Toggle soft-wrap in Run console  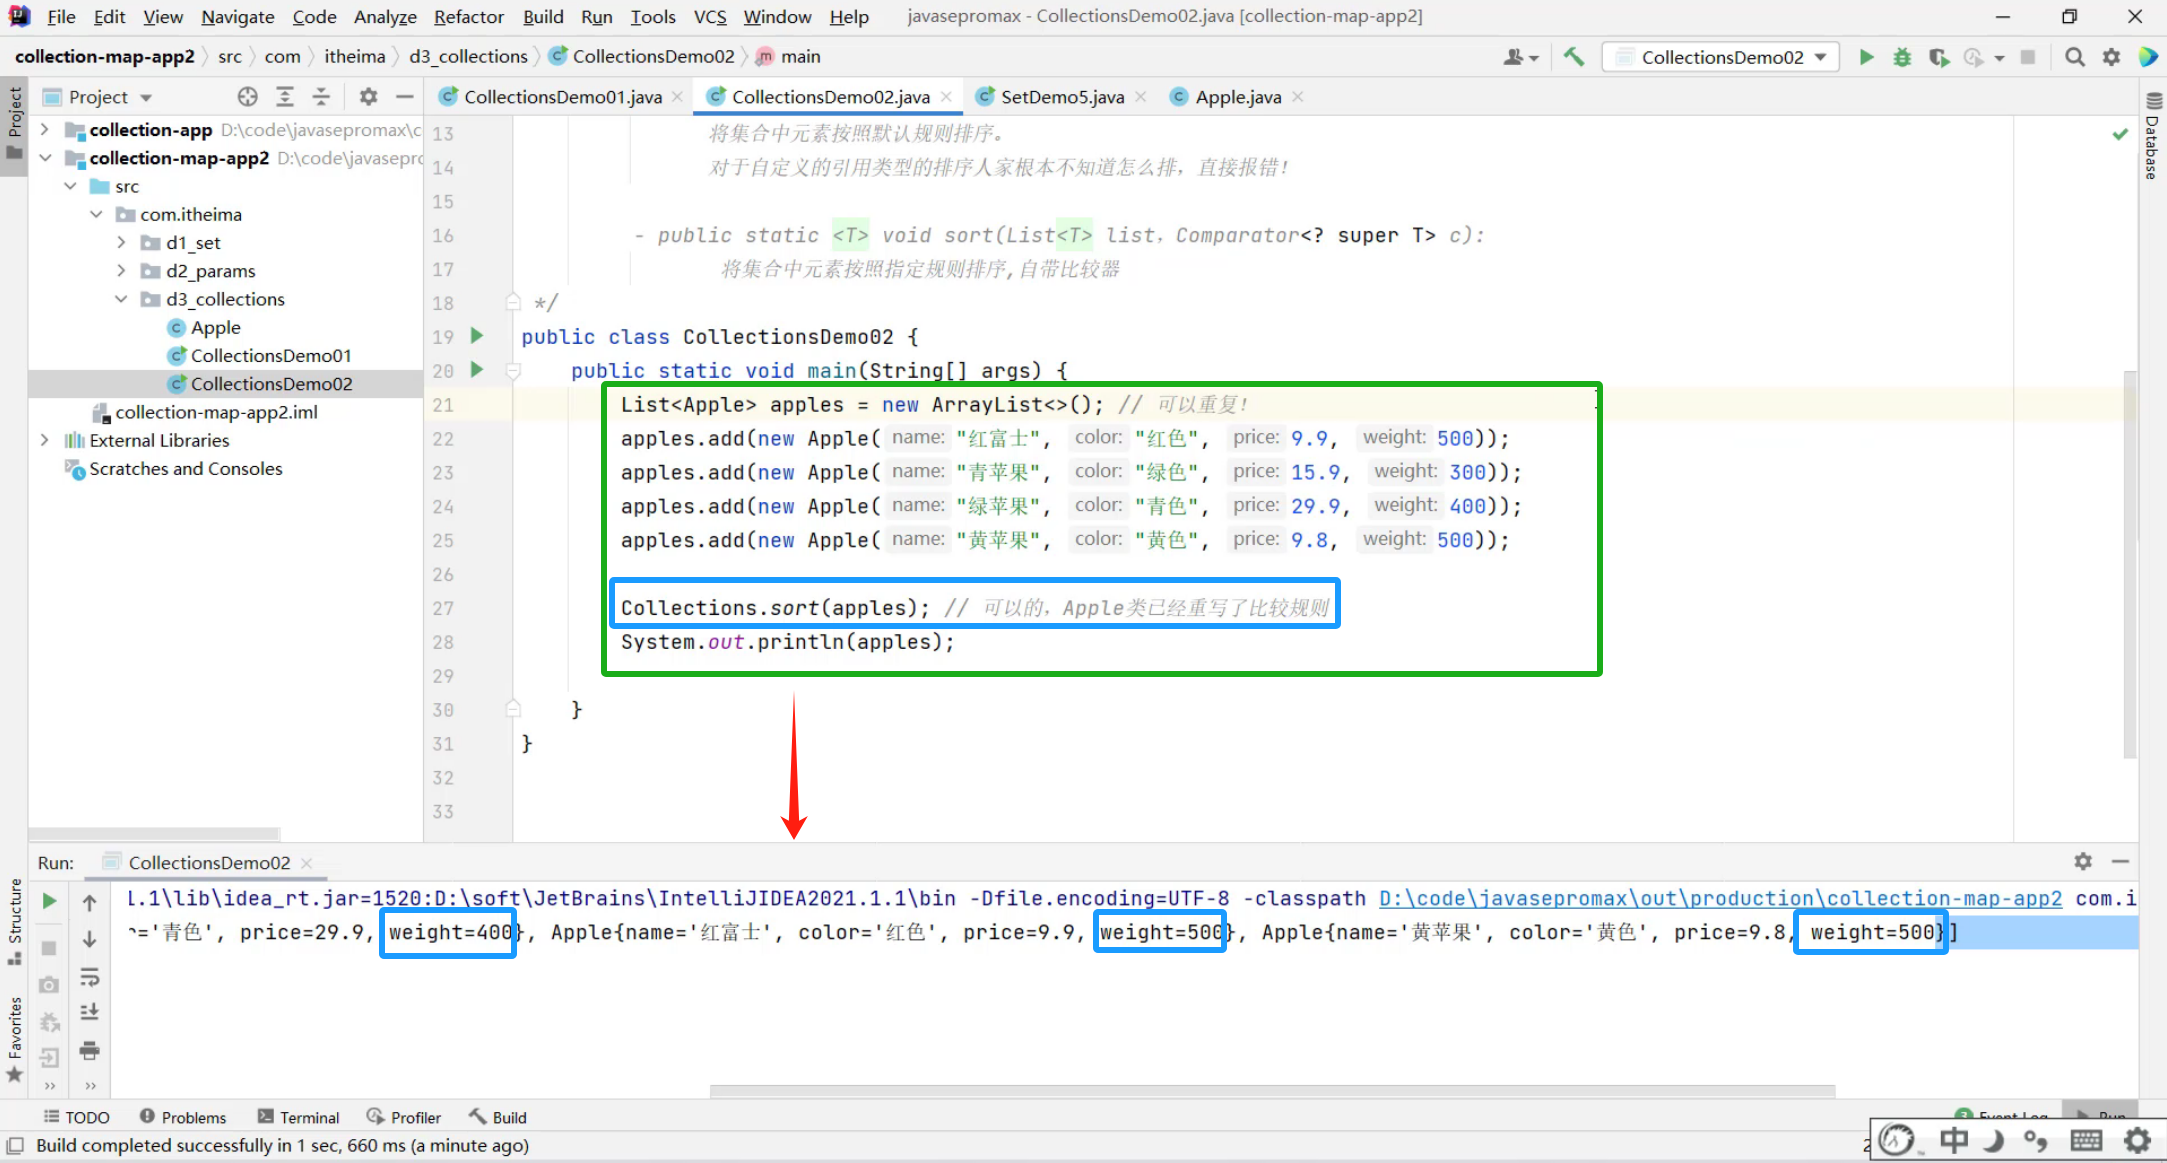pos(90,976)
